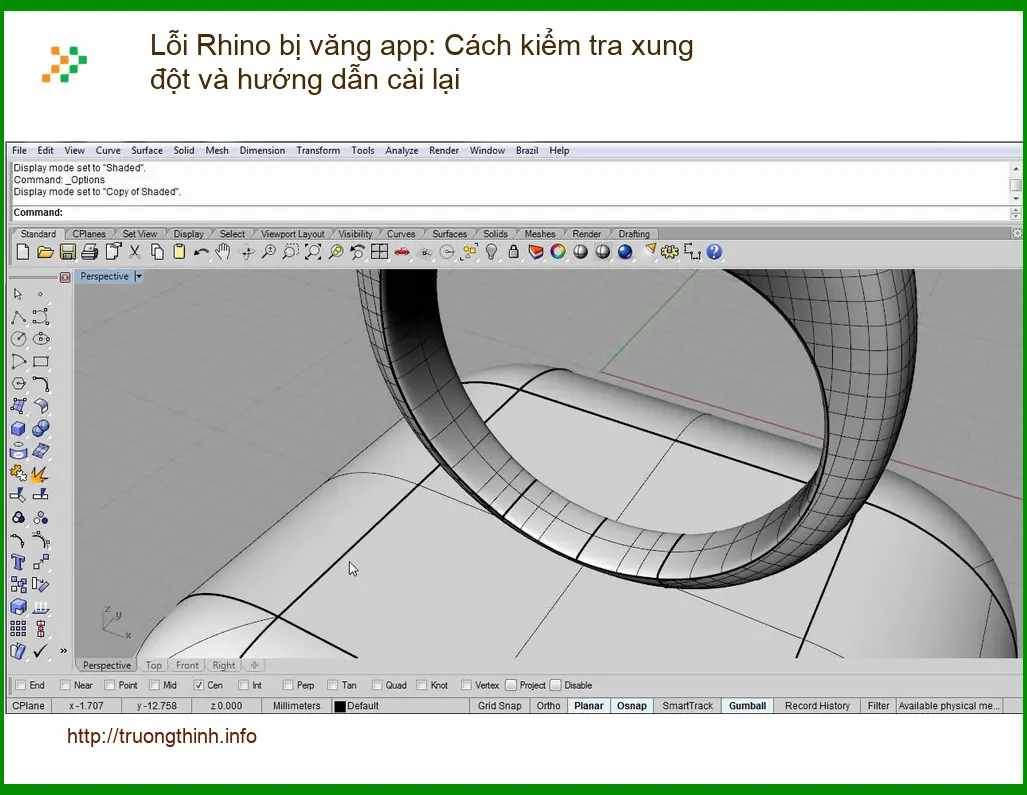This screenshot has height=795, width=1027.
Task: Click into the Command input field
Action: pyautogui.click(x=511, y=212)
